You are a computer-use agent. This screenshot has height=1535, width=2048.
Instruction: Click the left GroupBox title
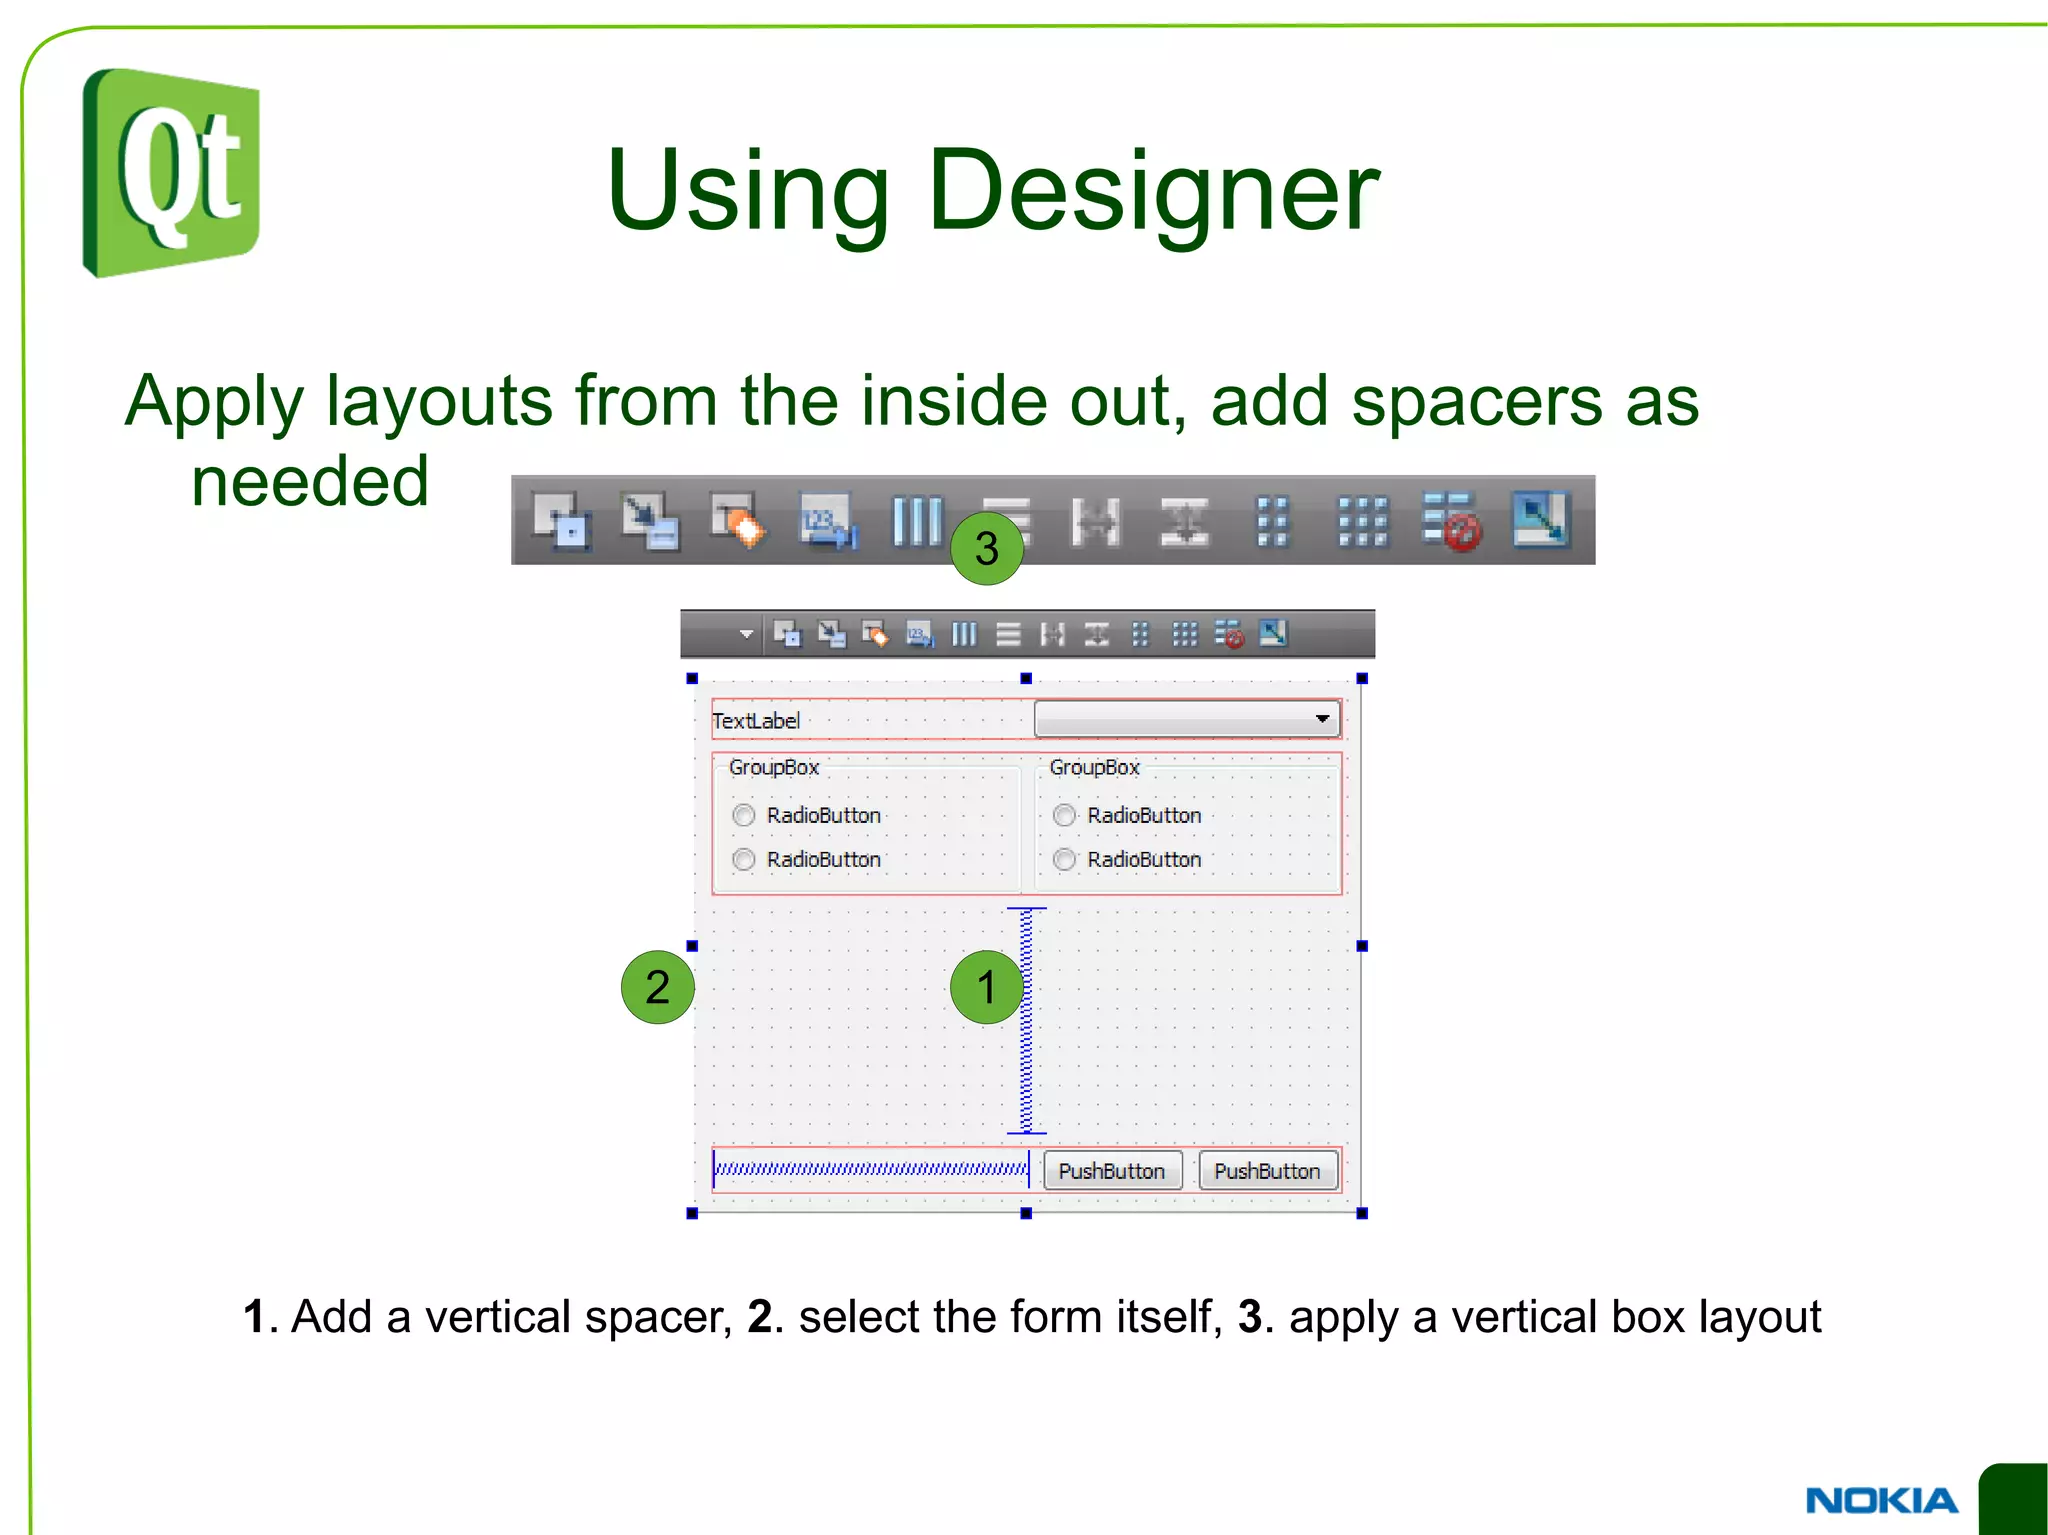point(774,767)
